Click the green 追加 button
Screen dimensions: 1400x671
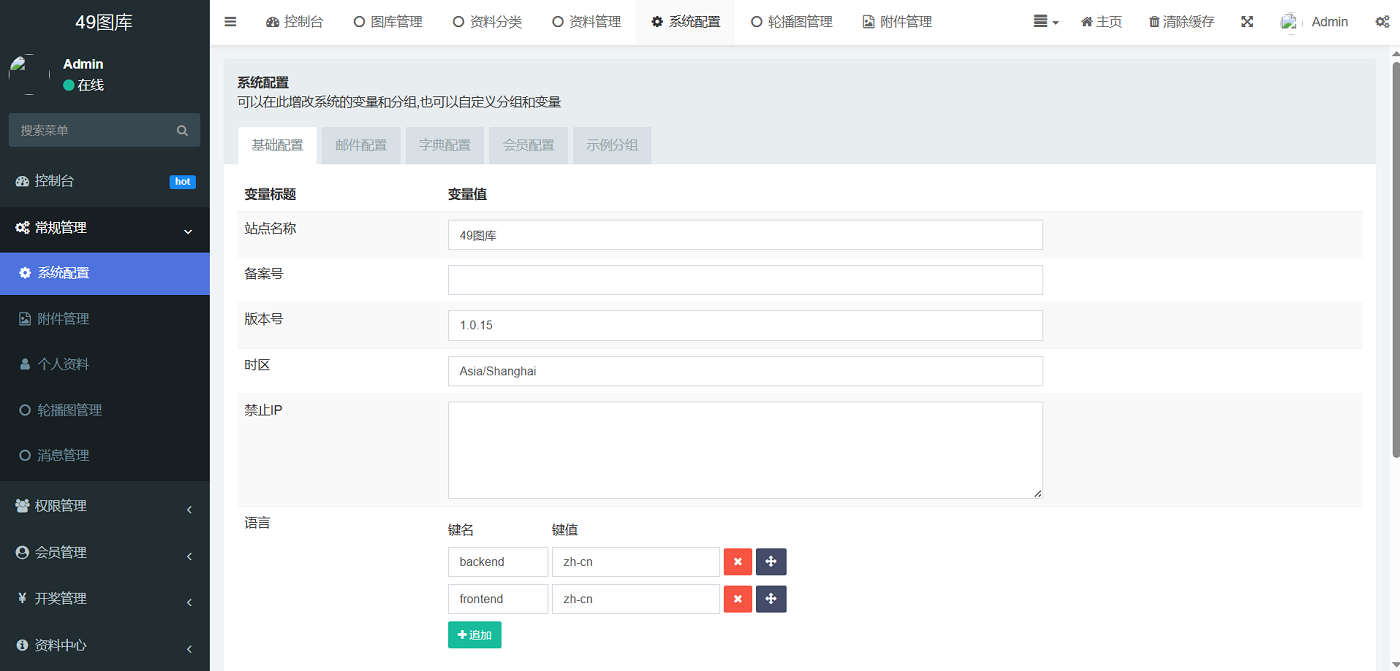point(474,634)
